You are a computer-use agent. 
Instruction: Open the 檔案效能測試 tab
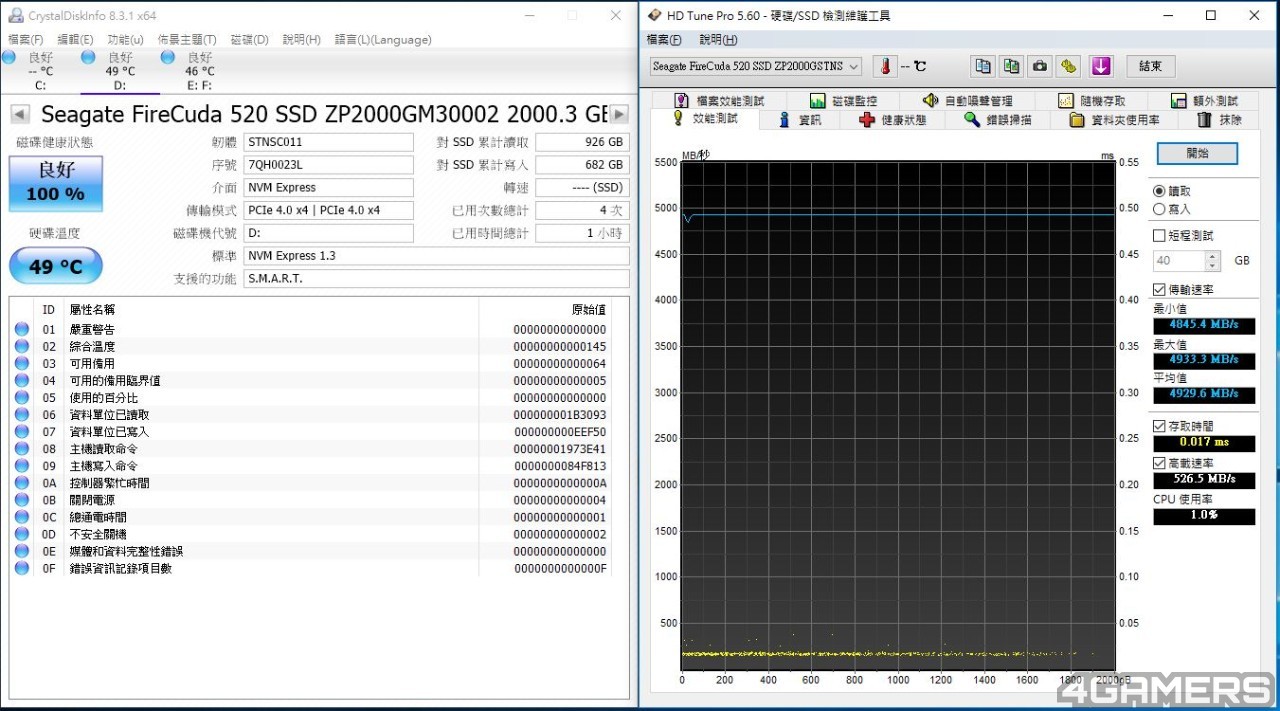720,101
